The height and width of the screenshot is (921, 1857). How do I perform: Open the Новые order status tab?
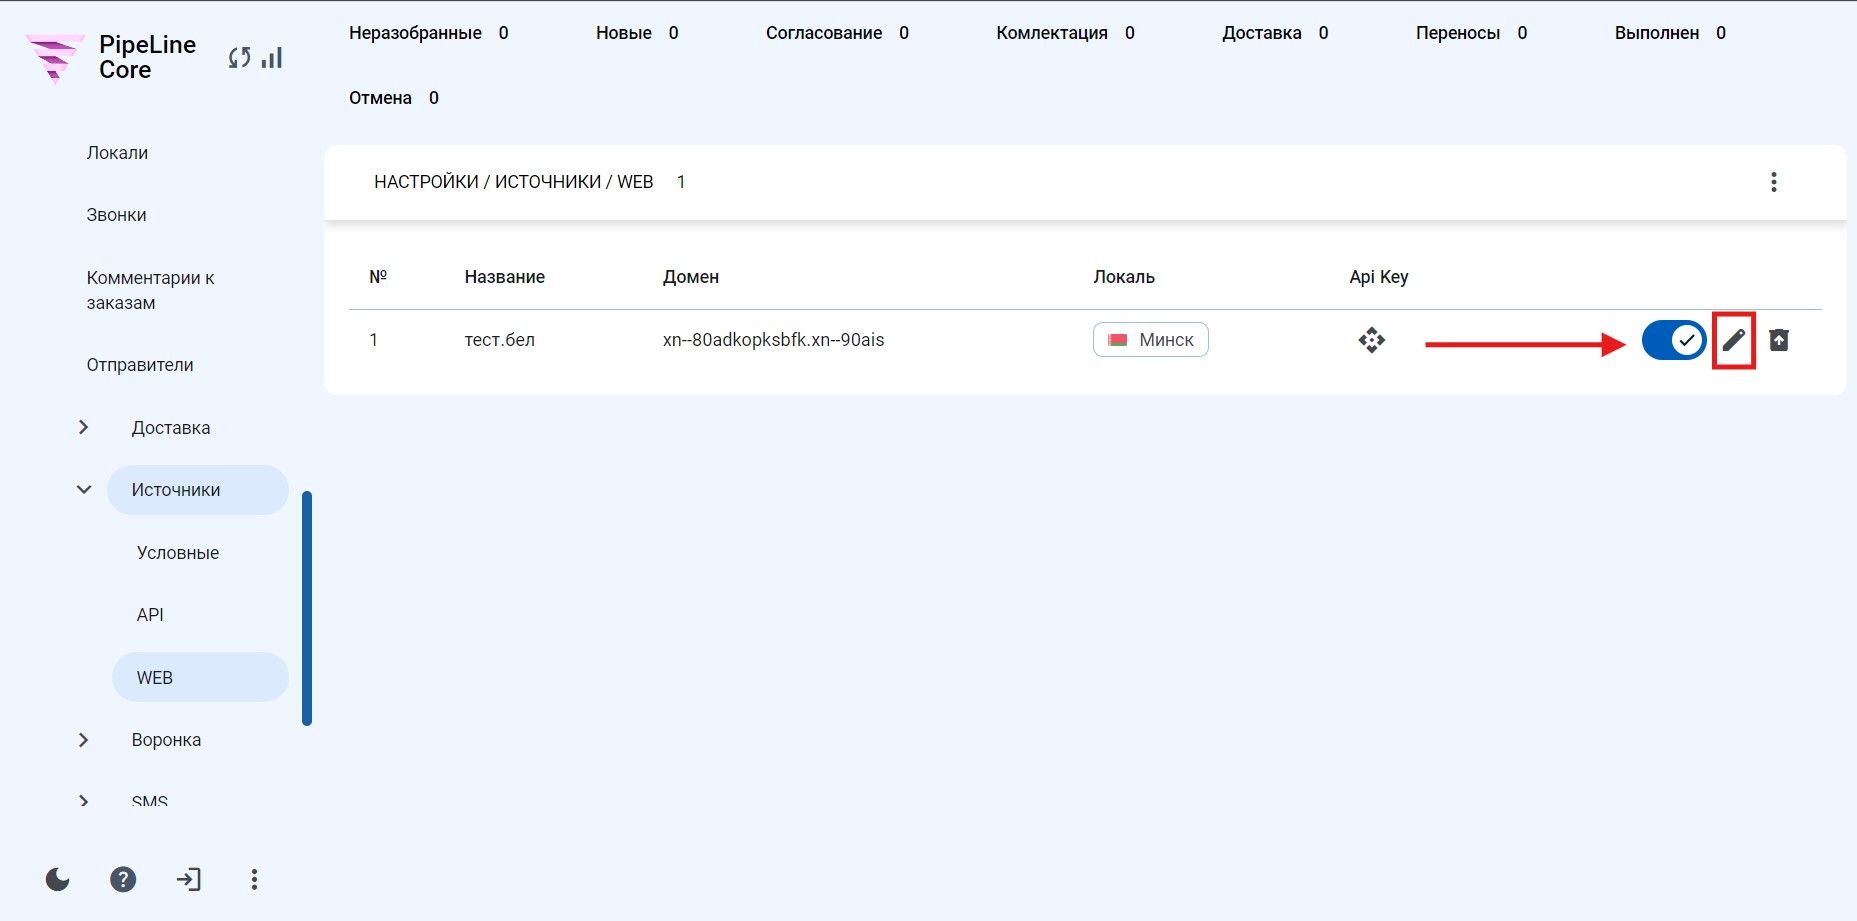point(637,33)
